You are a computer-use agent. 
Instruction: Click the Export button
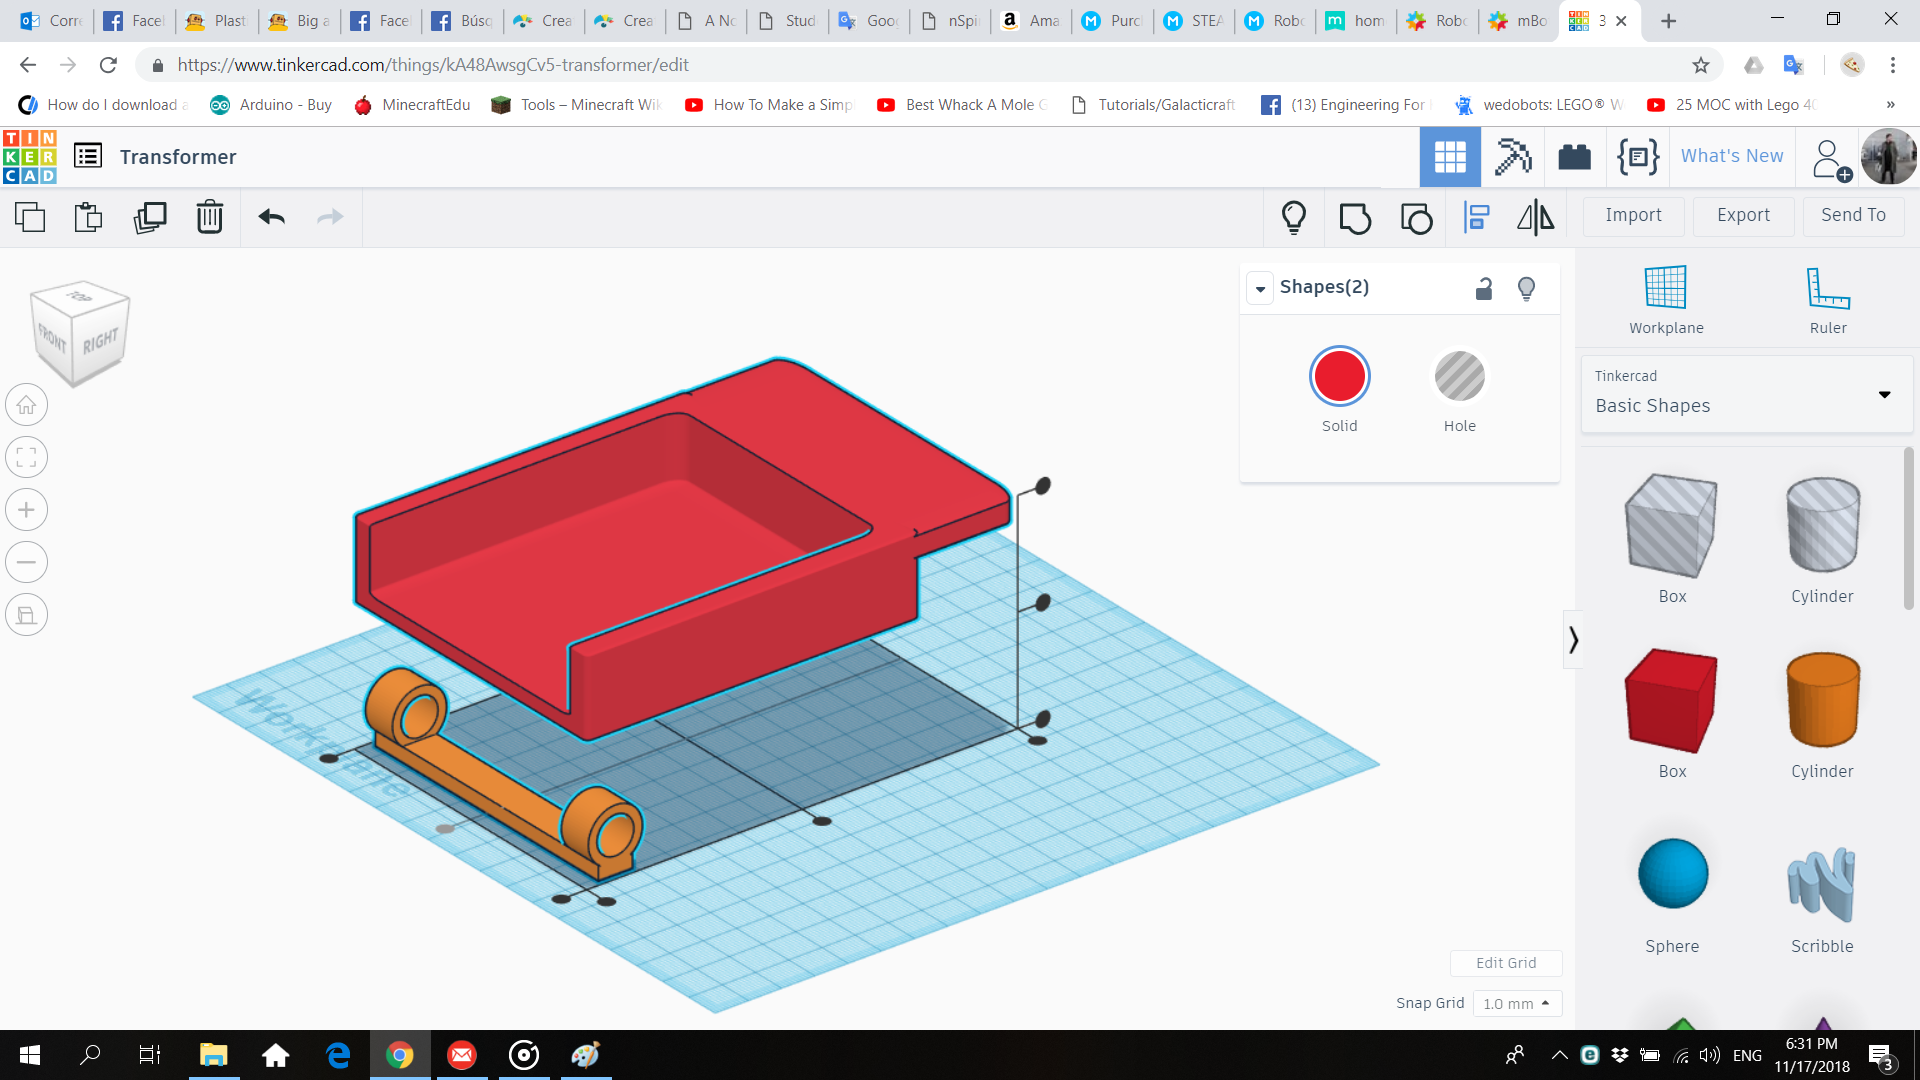pyautogui.click(x=1743, y=215)
